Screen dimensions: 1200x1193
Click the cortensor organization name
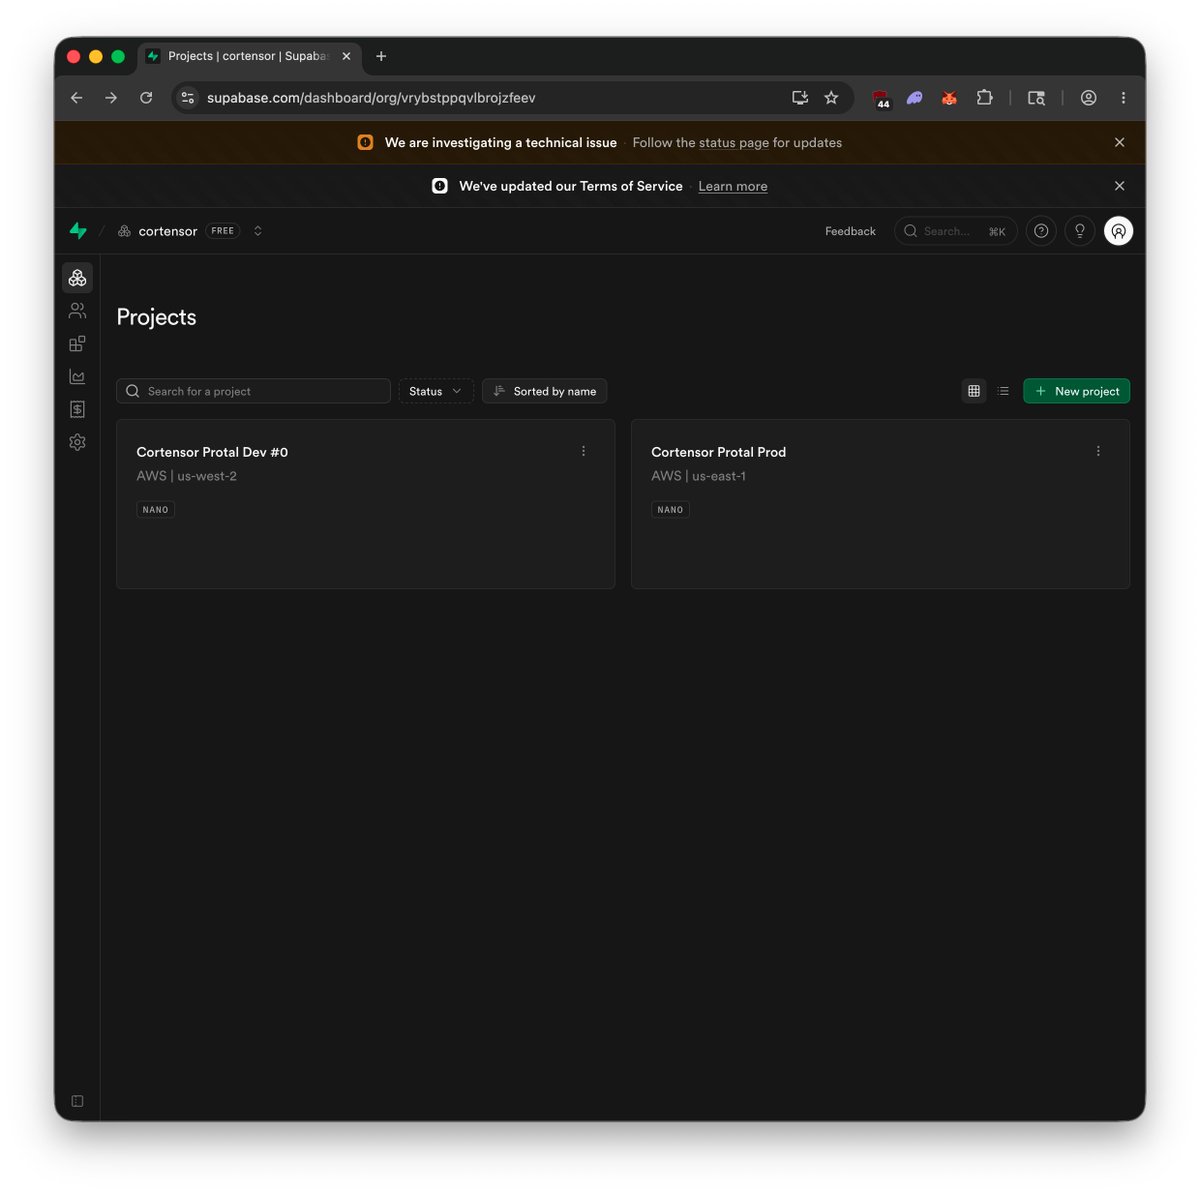pyautogui.click(x=168, y=231)
